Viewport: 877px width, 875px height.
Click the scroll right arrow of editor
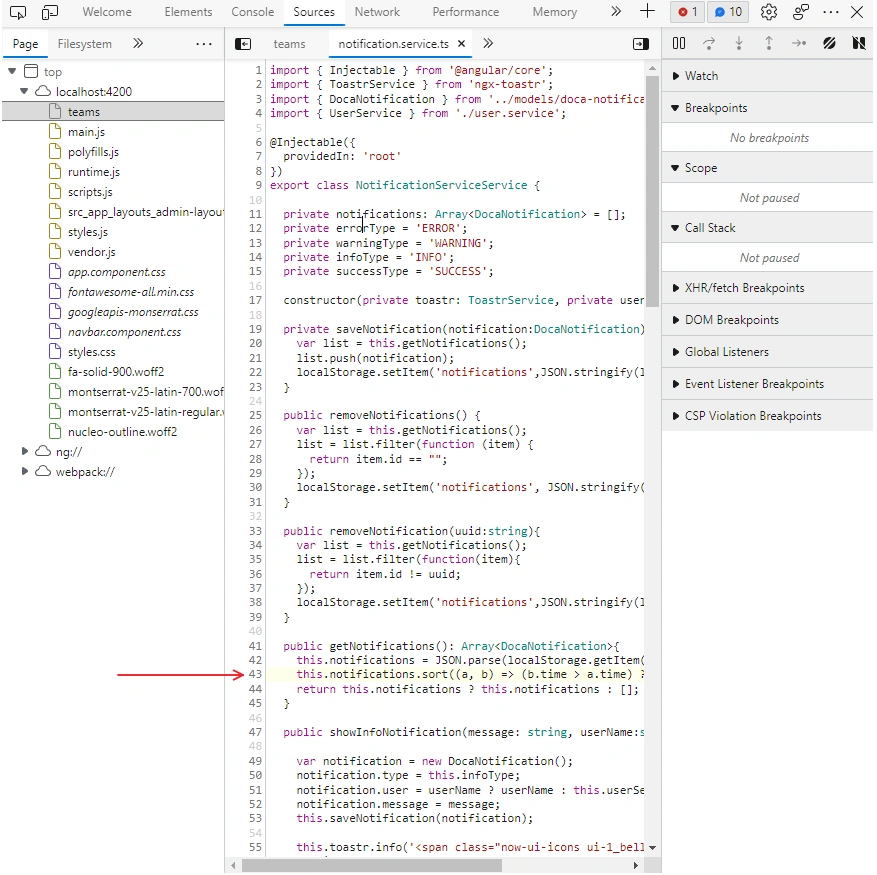coord(635,865)
